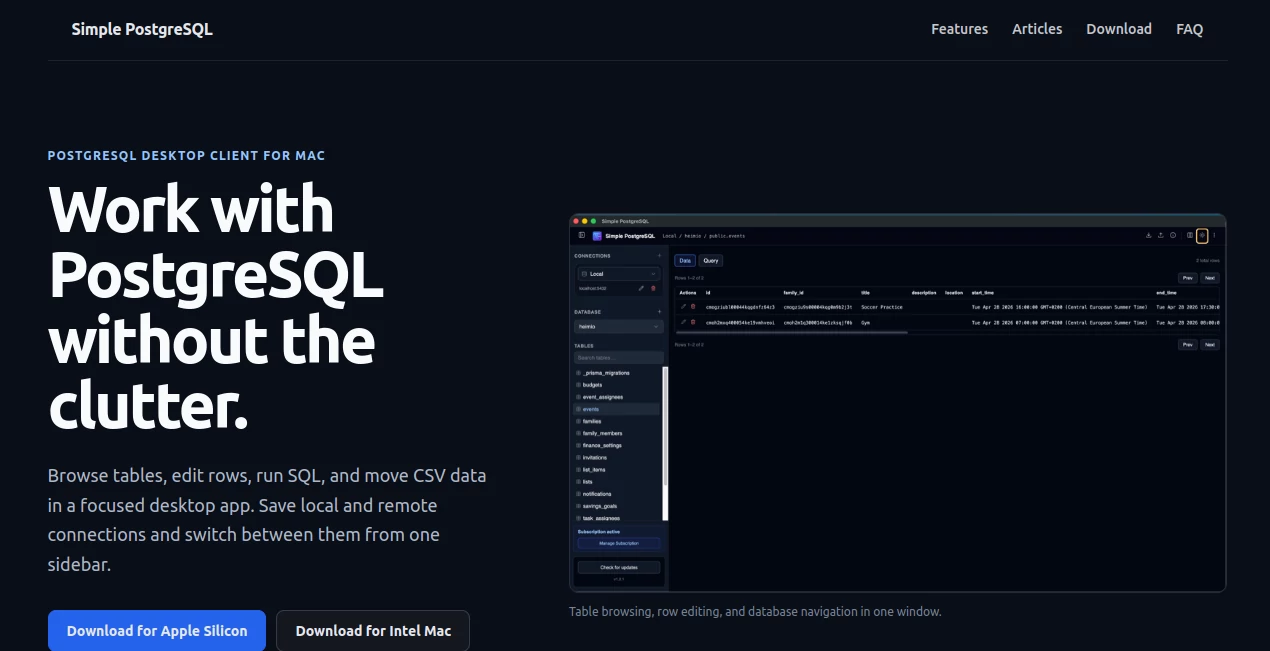The image size is (1270, 651).
Task: Click the edit pencil in the Soccer Practice row
Action: coord(683,306)
